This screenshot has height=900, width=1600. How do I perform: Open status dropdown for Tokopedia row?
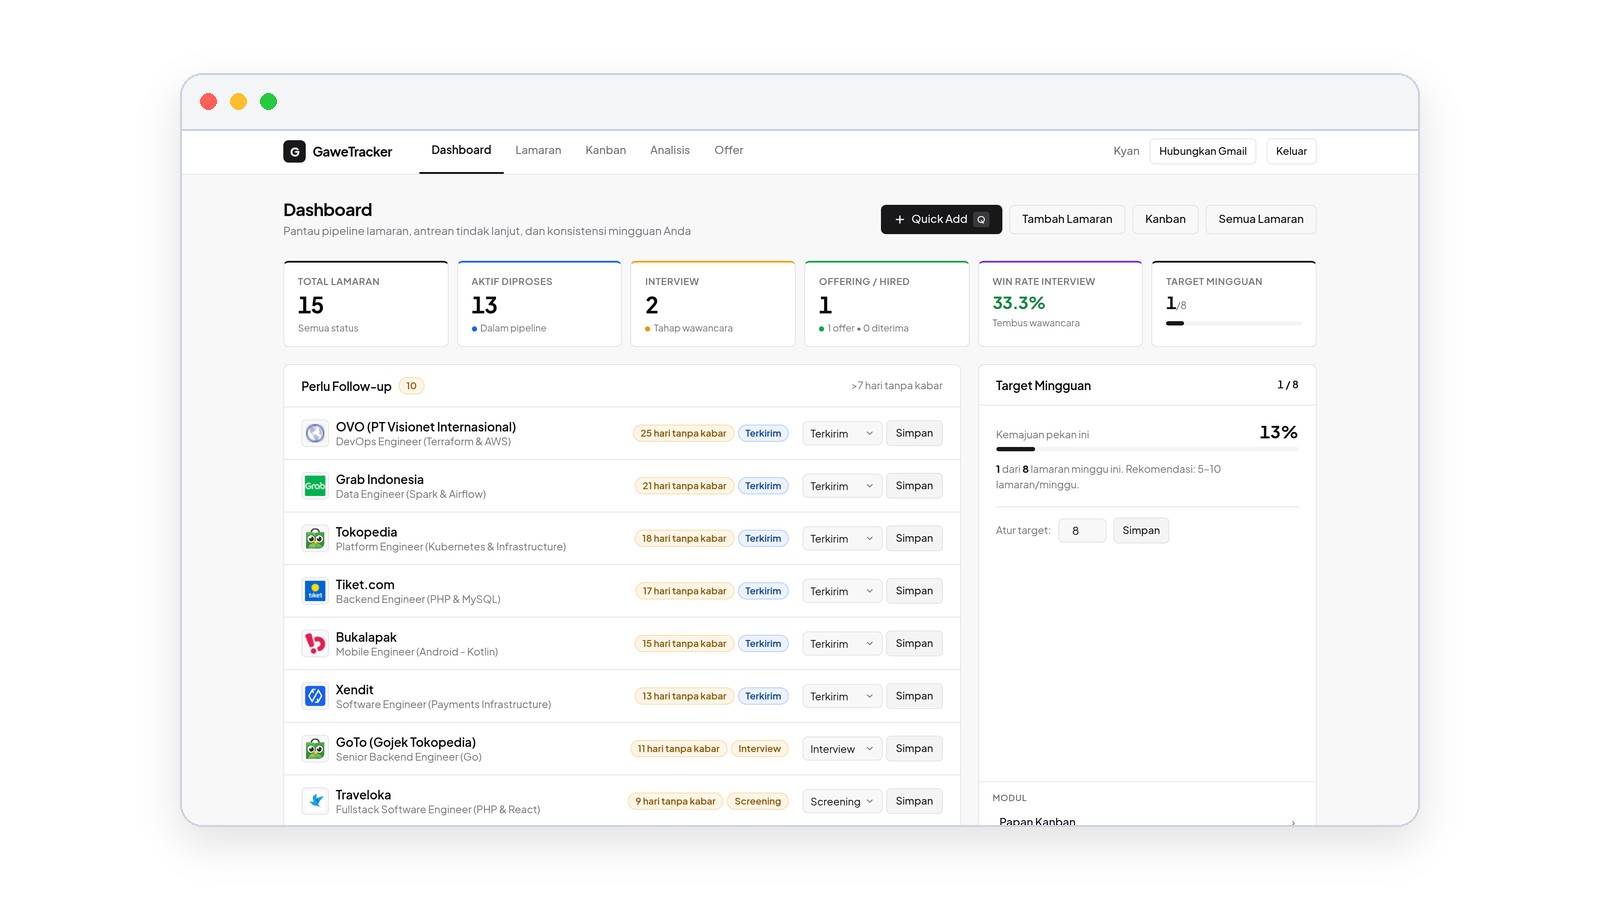[x=842, y=538]
